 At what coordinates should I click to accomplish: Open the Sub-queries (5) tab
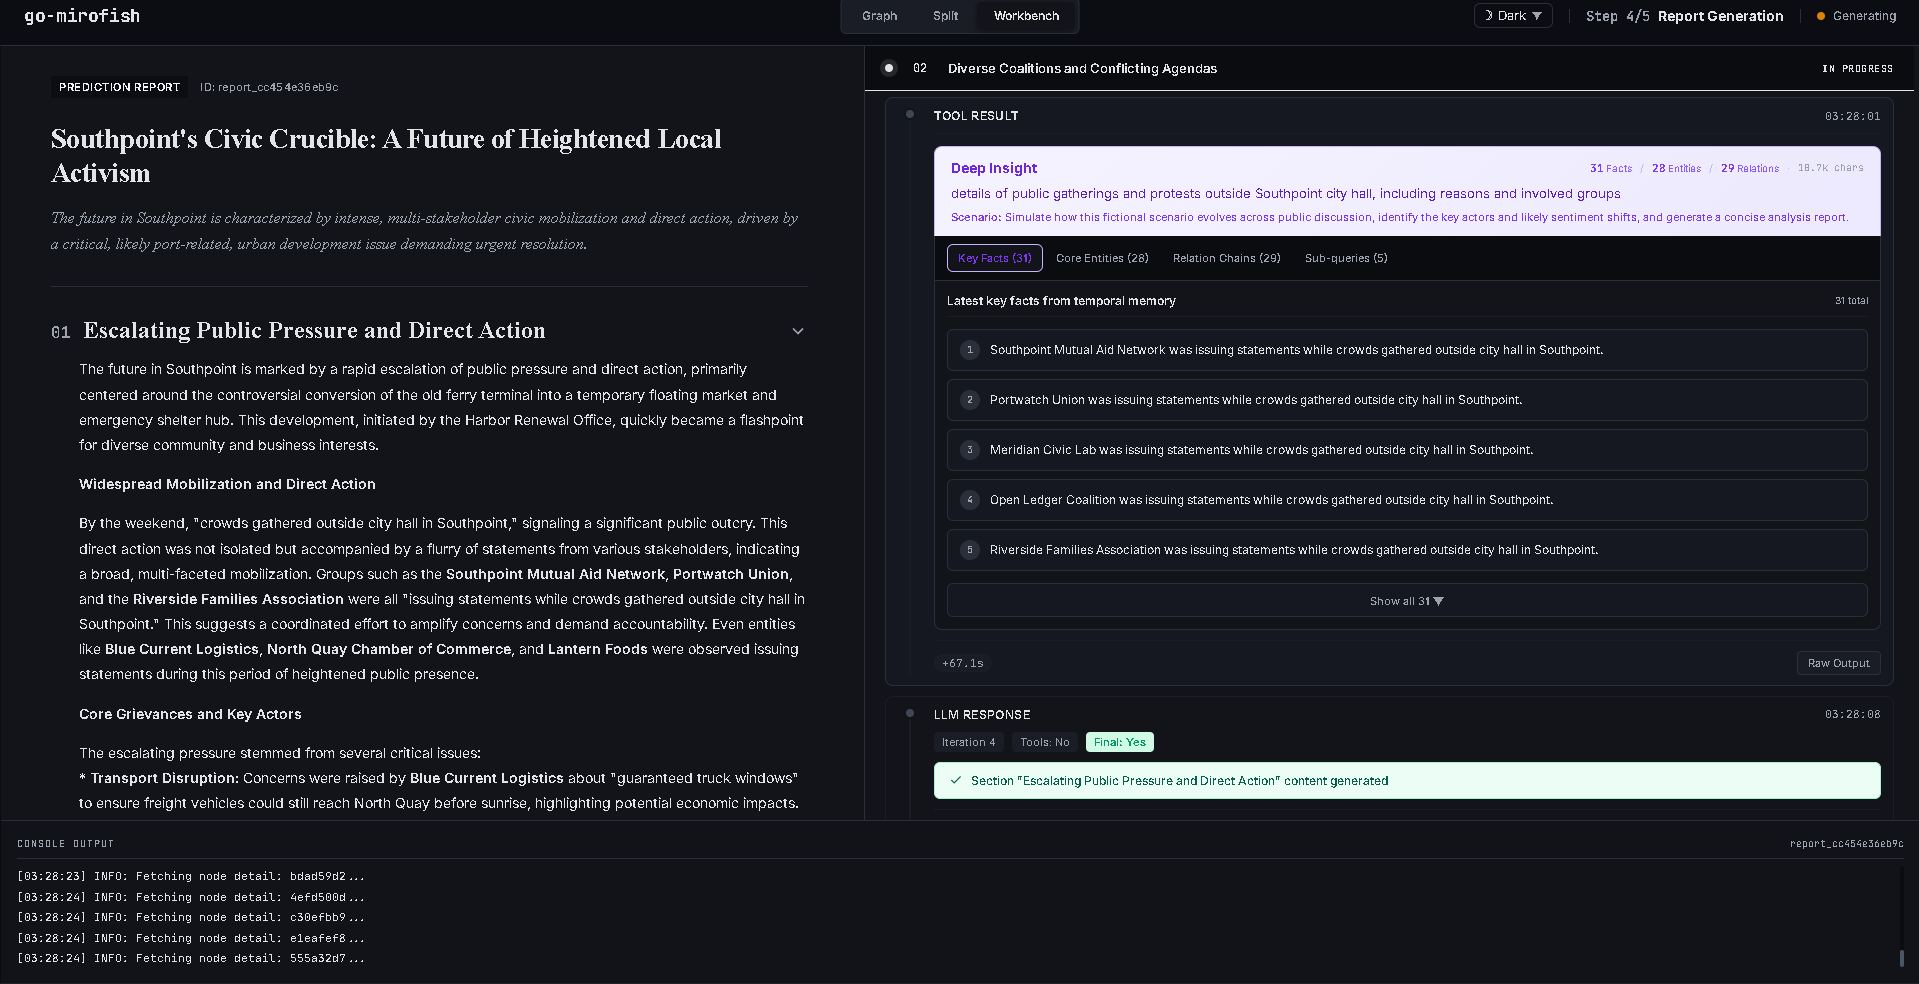pyautogui.click(x=1346, y=258)
